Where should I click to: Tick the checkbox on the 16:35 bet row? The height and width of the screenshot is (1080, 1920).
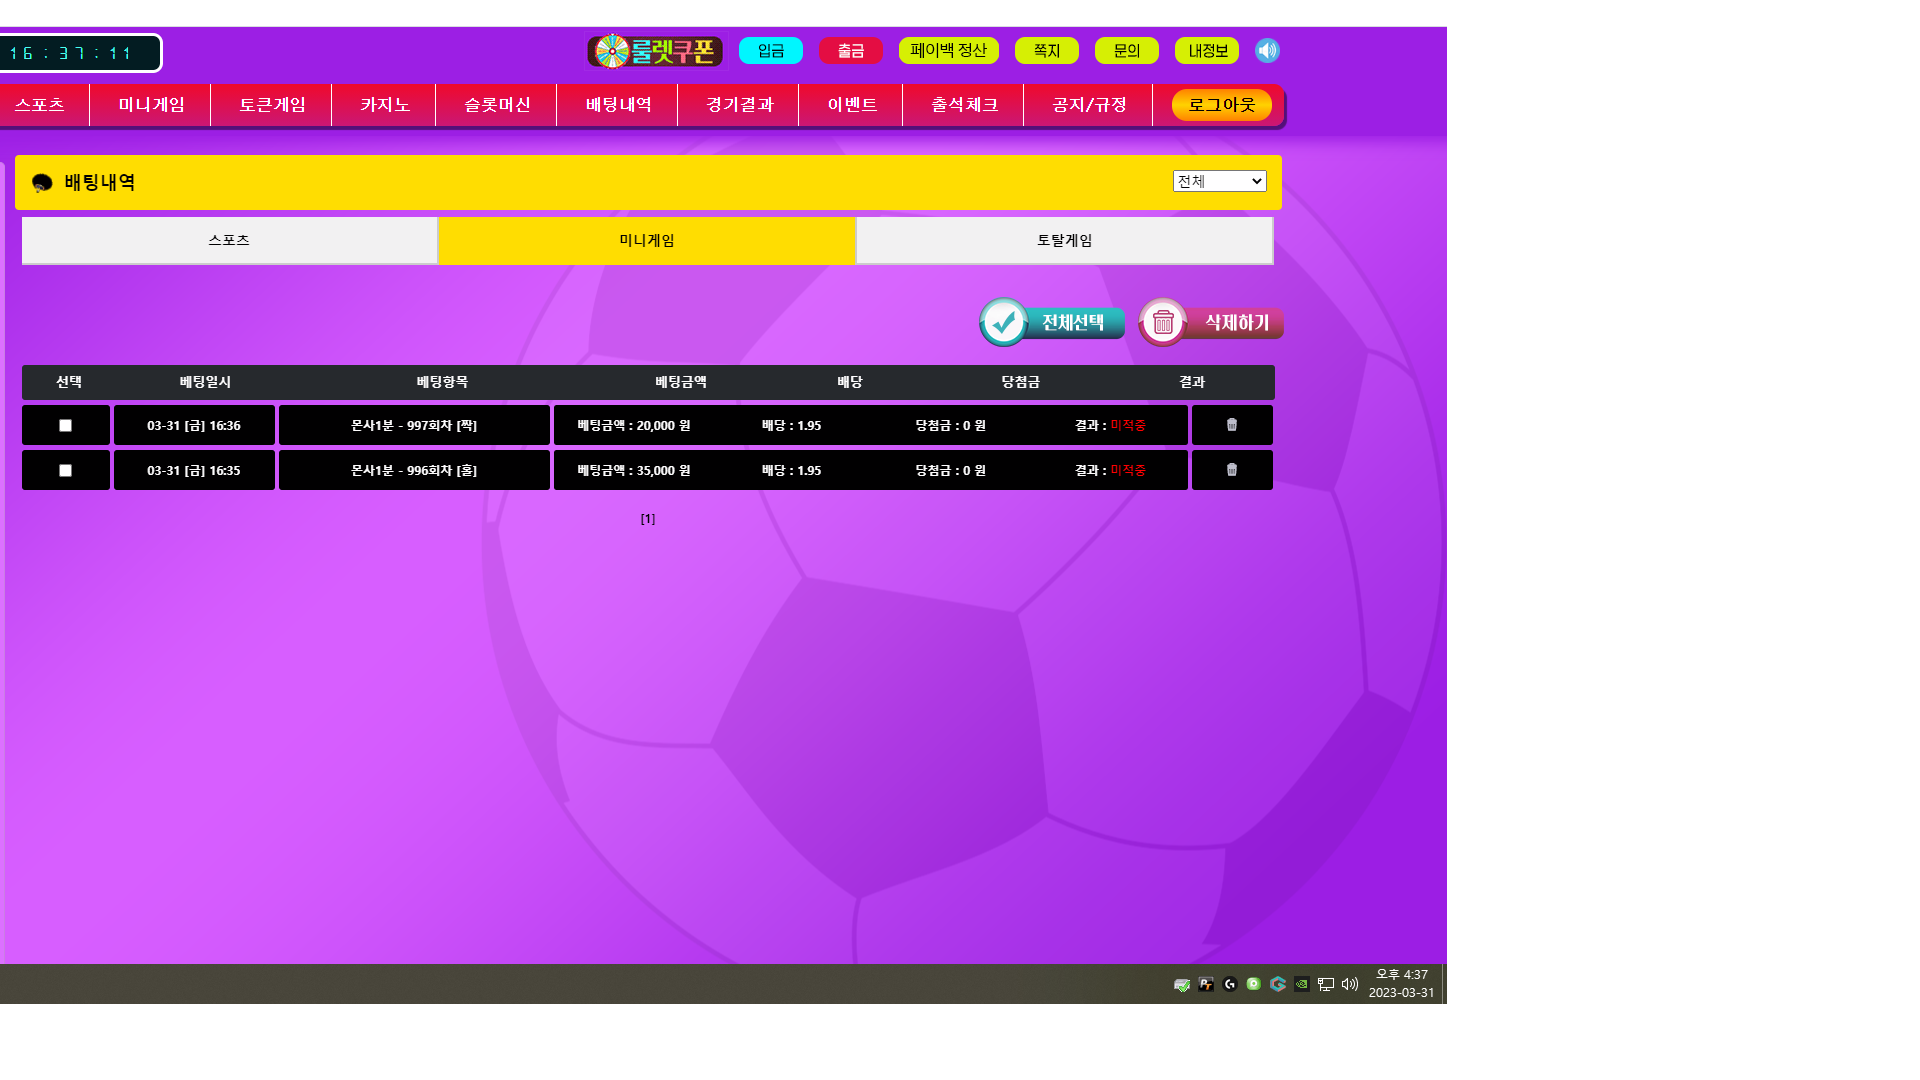66,471
